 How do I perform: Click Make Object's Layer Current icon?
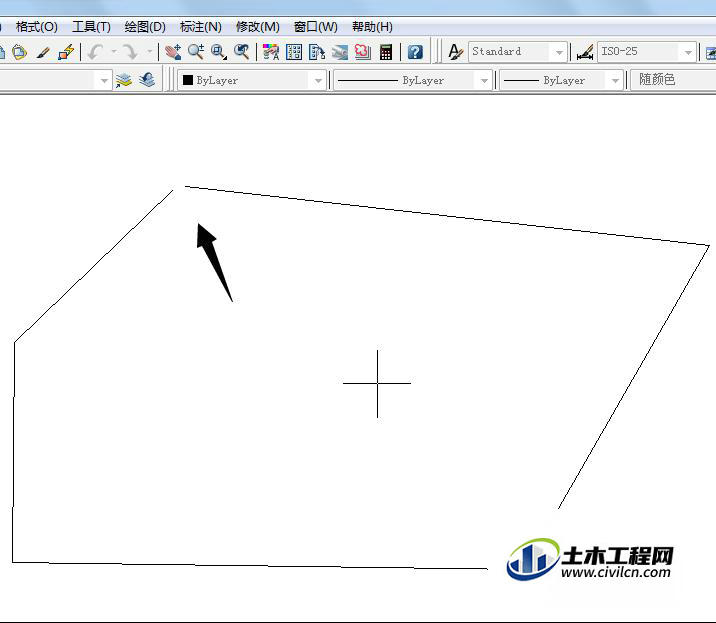point(124,80)
